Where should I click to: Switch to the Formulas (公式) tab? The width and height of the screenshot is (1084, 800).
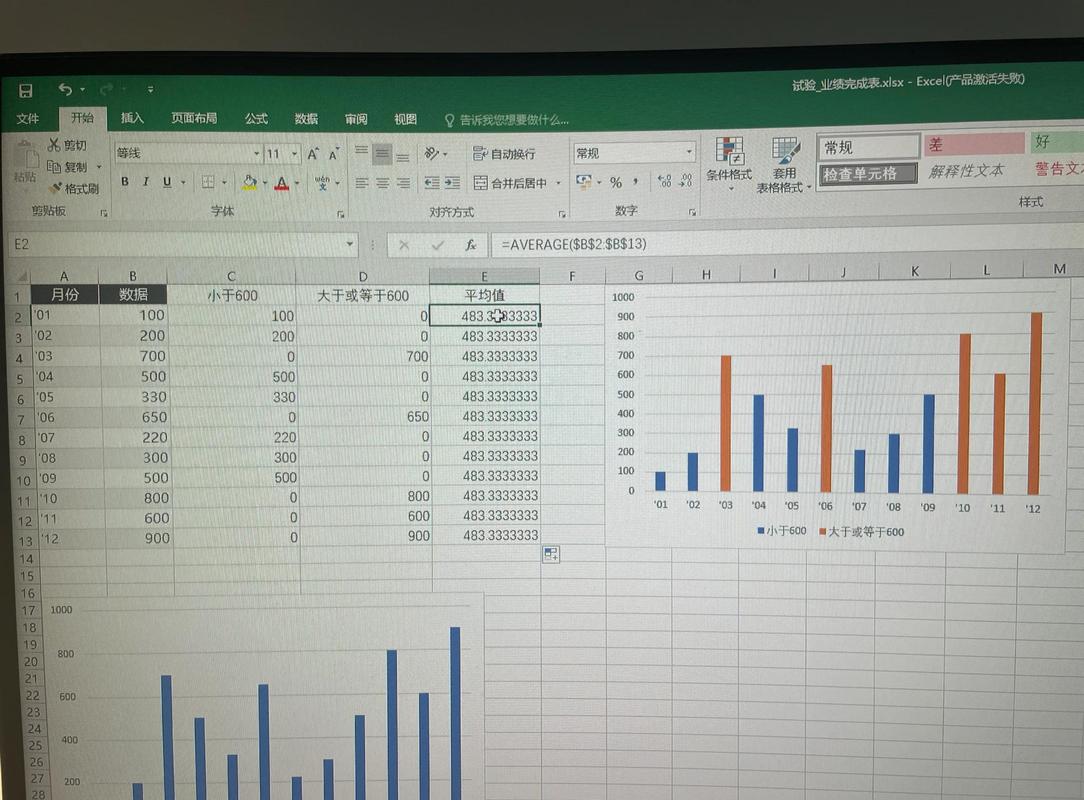tap(256, 119)
